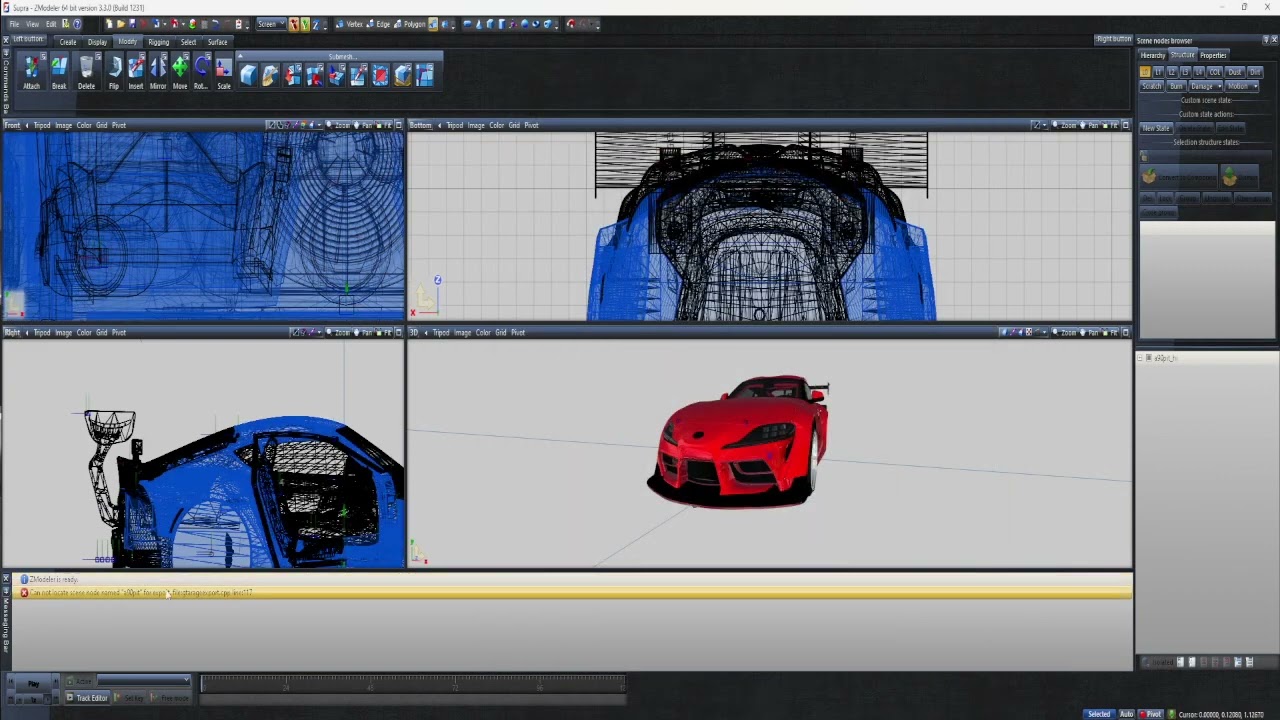
Task: Select the Mirror tool
Action: pyautogui.click(x=158, y=72)
